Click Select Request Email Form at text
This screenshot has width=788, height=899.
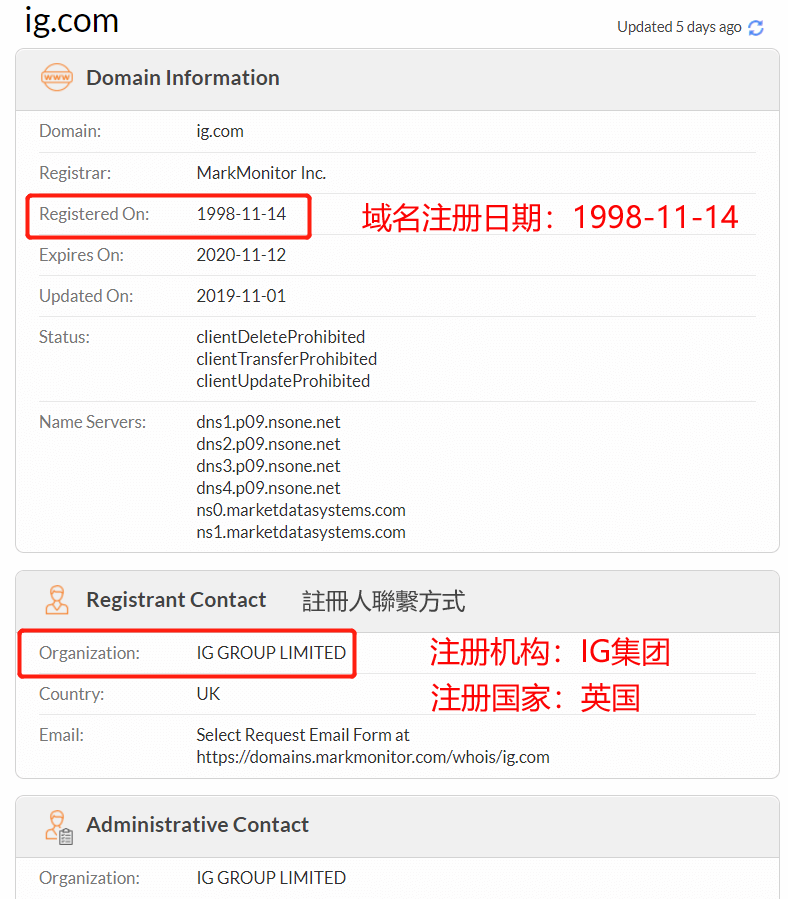click(x=303, y=735)
